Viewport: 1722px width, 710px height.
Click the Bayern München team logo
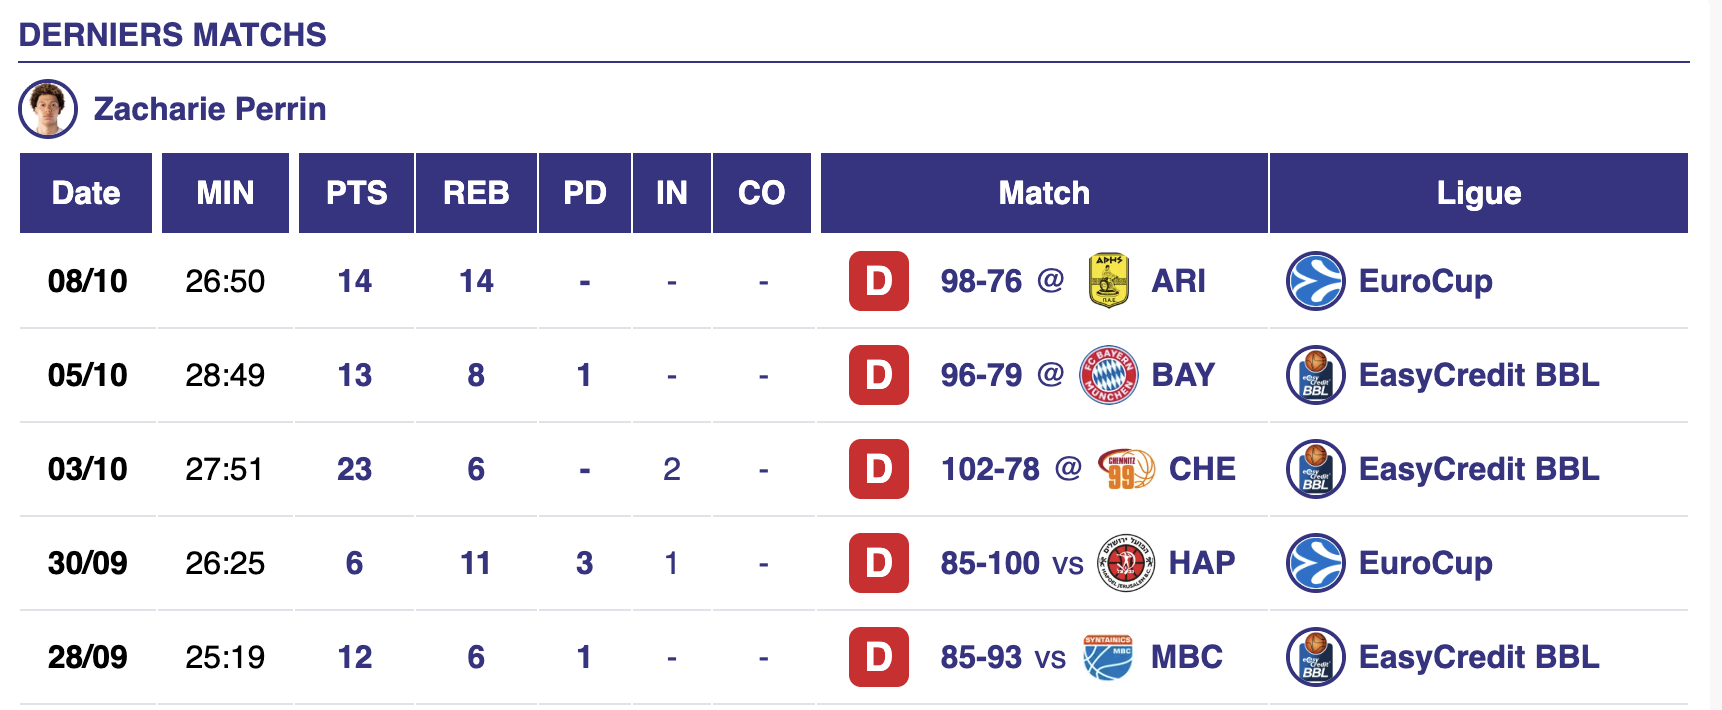pyautogui.click(x=1108, y=375)
